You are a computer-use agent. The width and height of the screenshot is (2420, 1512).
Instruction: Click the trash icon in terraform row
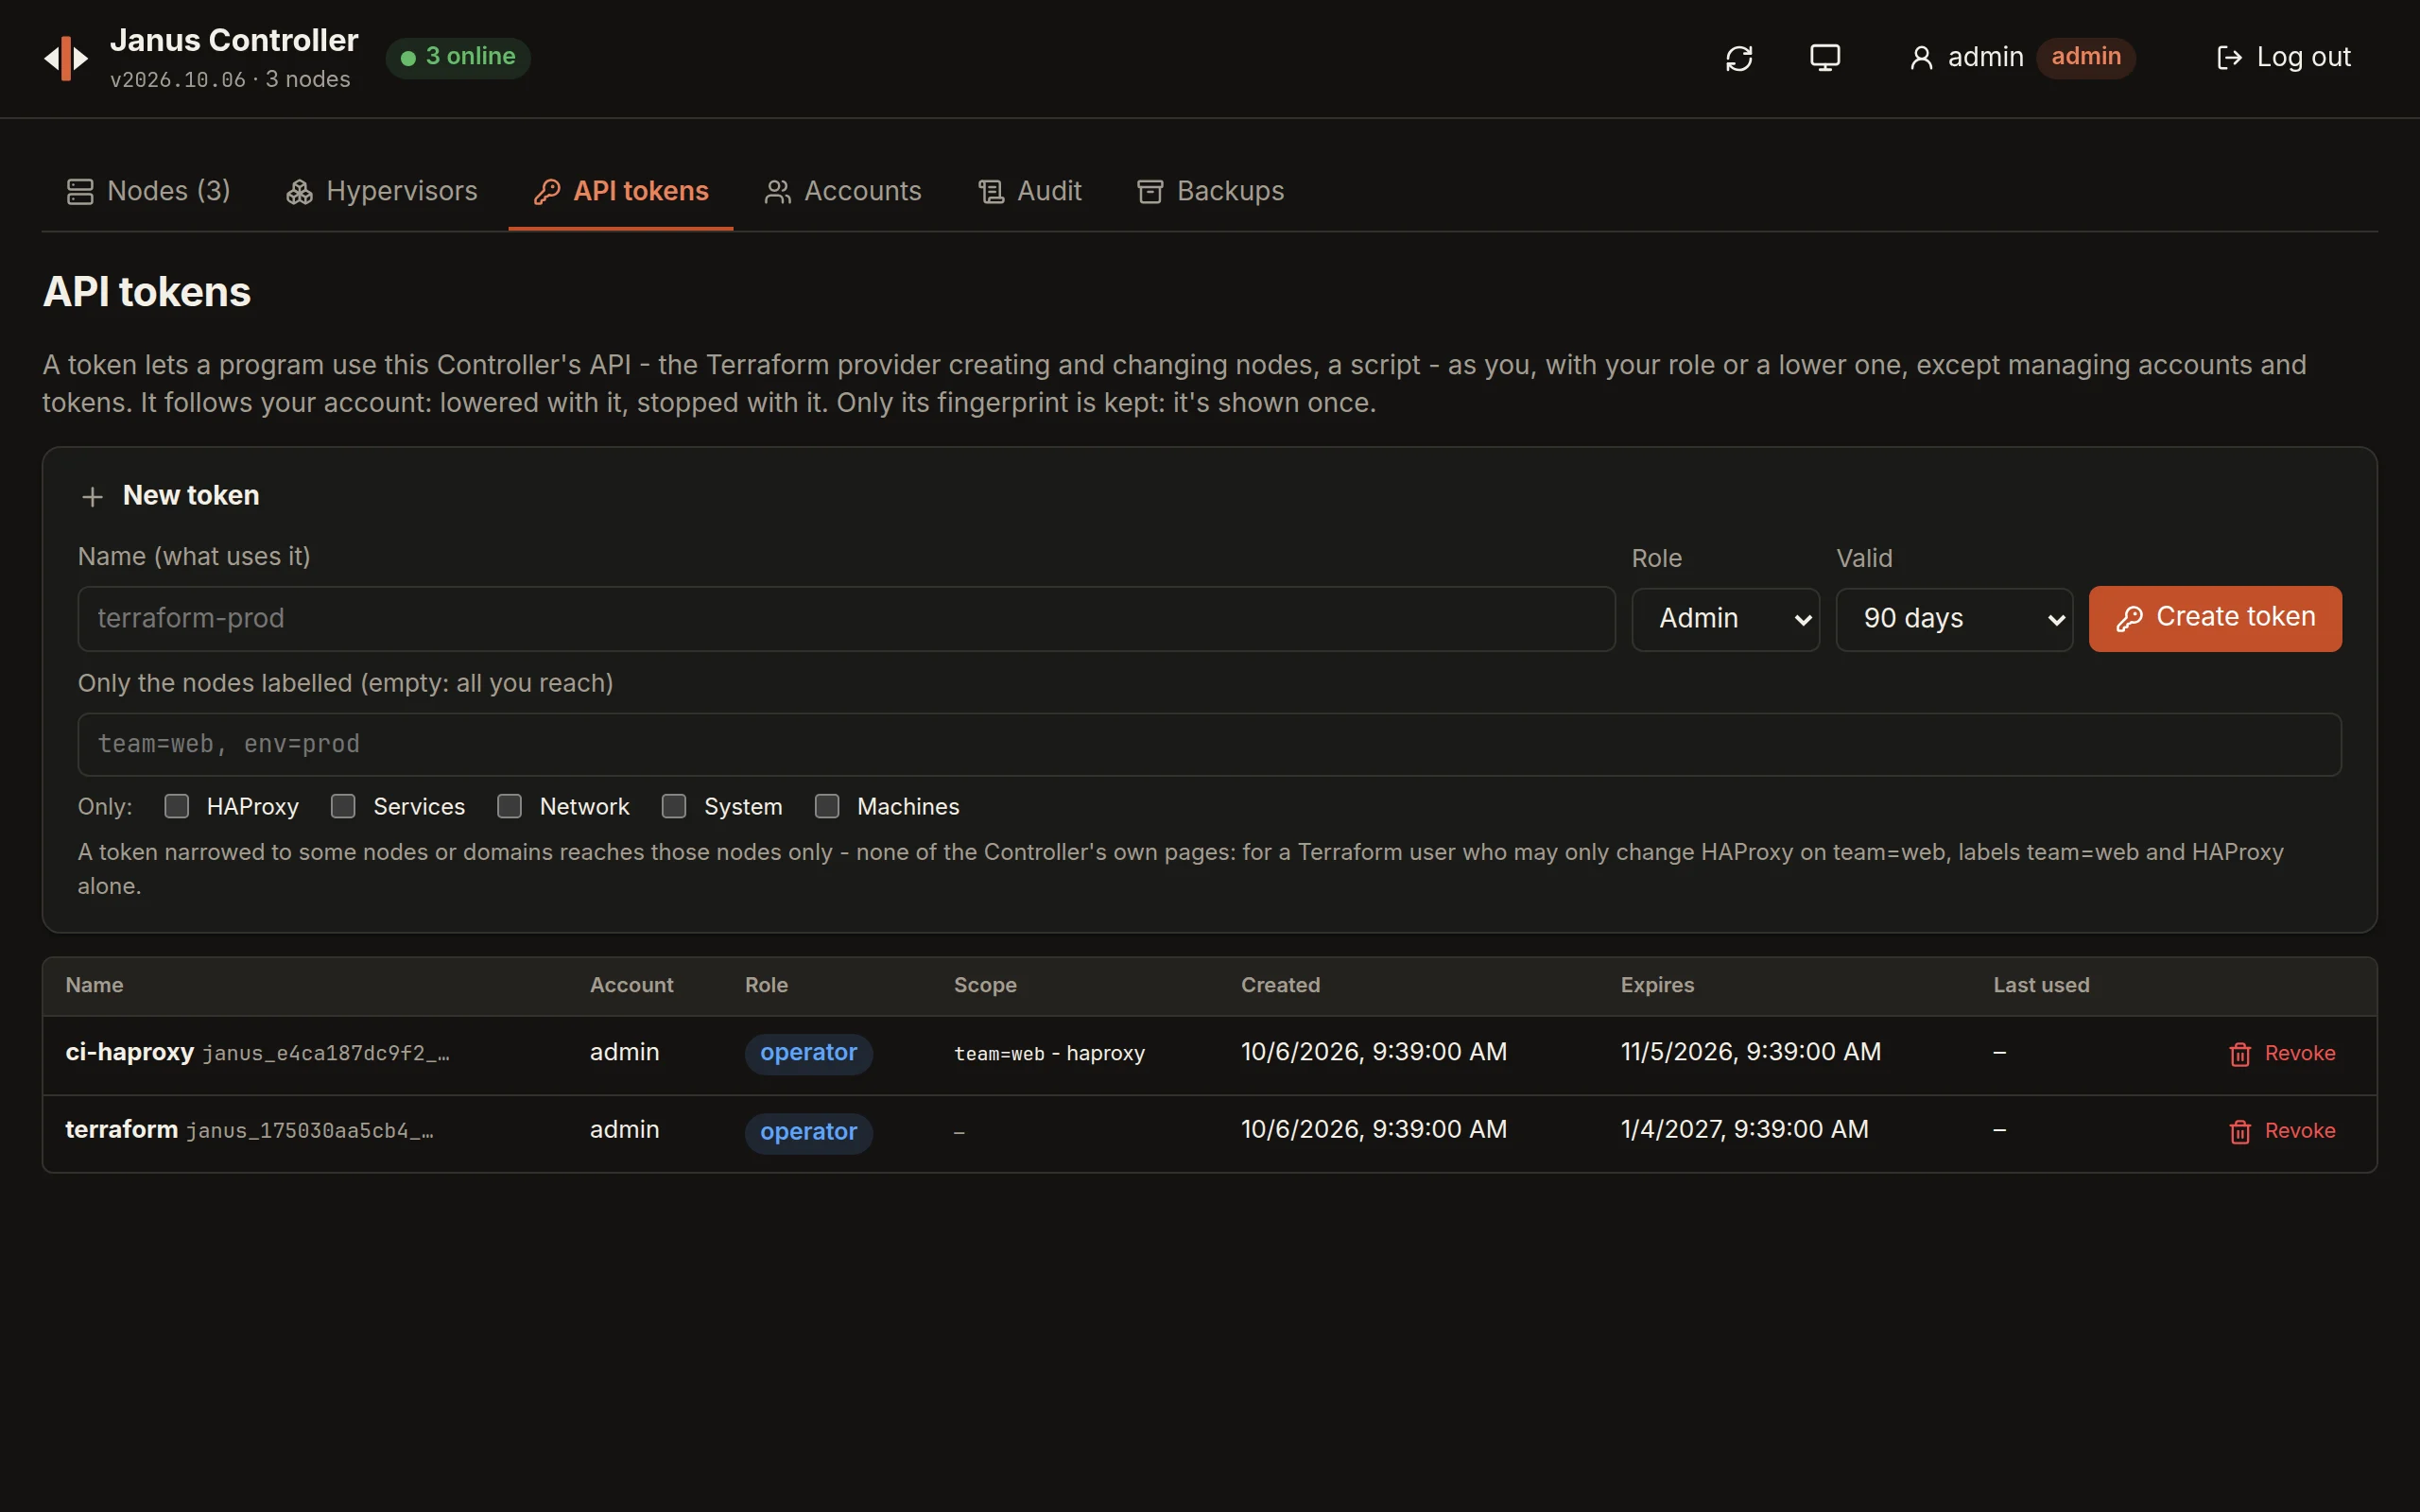[x=2240, y=1131]
